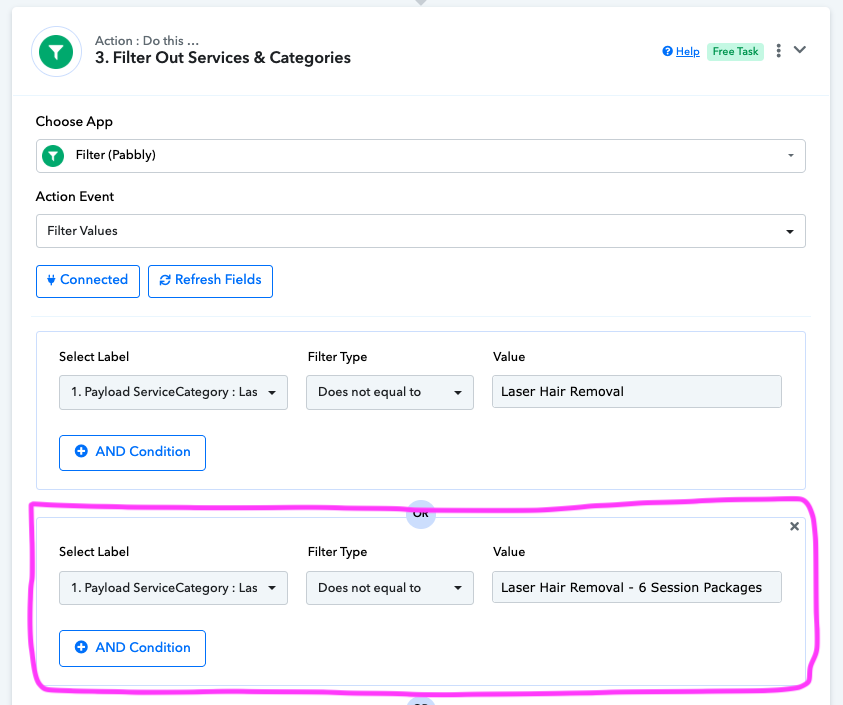The image size is (843, 705).
Task: Click the step title 'Filter Out Services & Categories'
Action: (x=231, y=58)
